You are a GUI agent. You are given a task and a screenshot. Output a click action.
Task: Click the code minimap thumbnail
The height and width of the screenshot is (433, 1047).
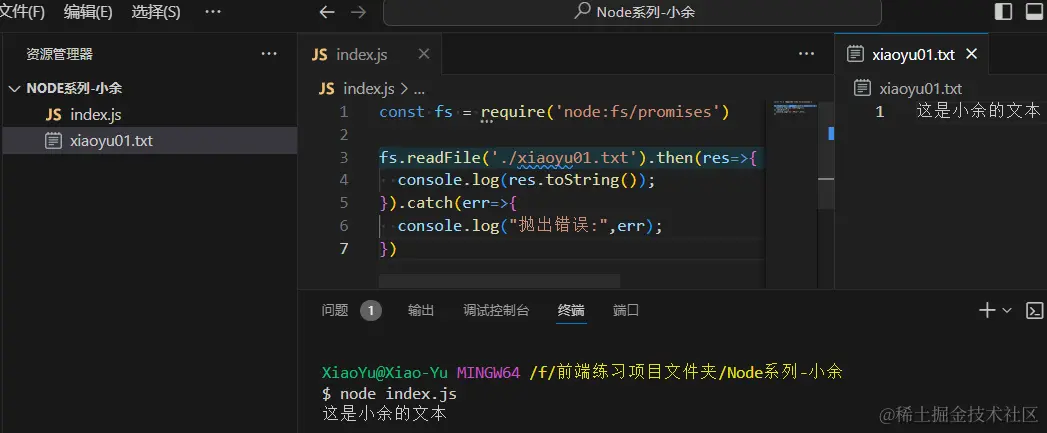[x=795, y=107]
